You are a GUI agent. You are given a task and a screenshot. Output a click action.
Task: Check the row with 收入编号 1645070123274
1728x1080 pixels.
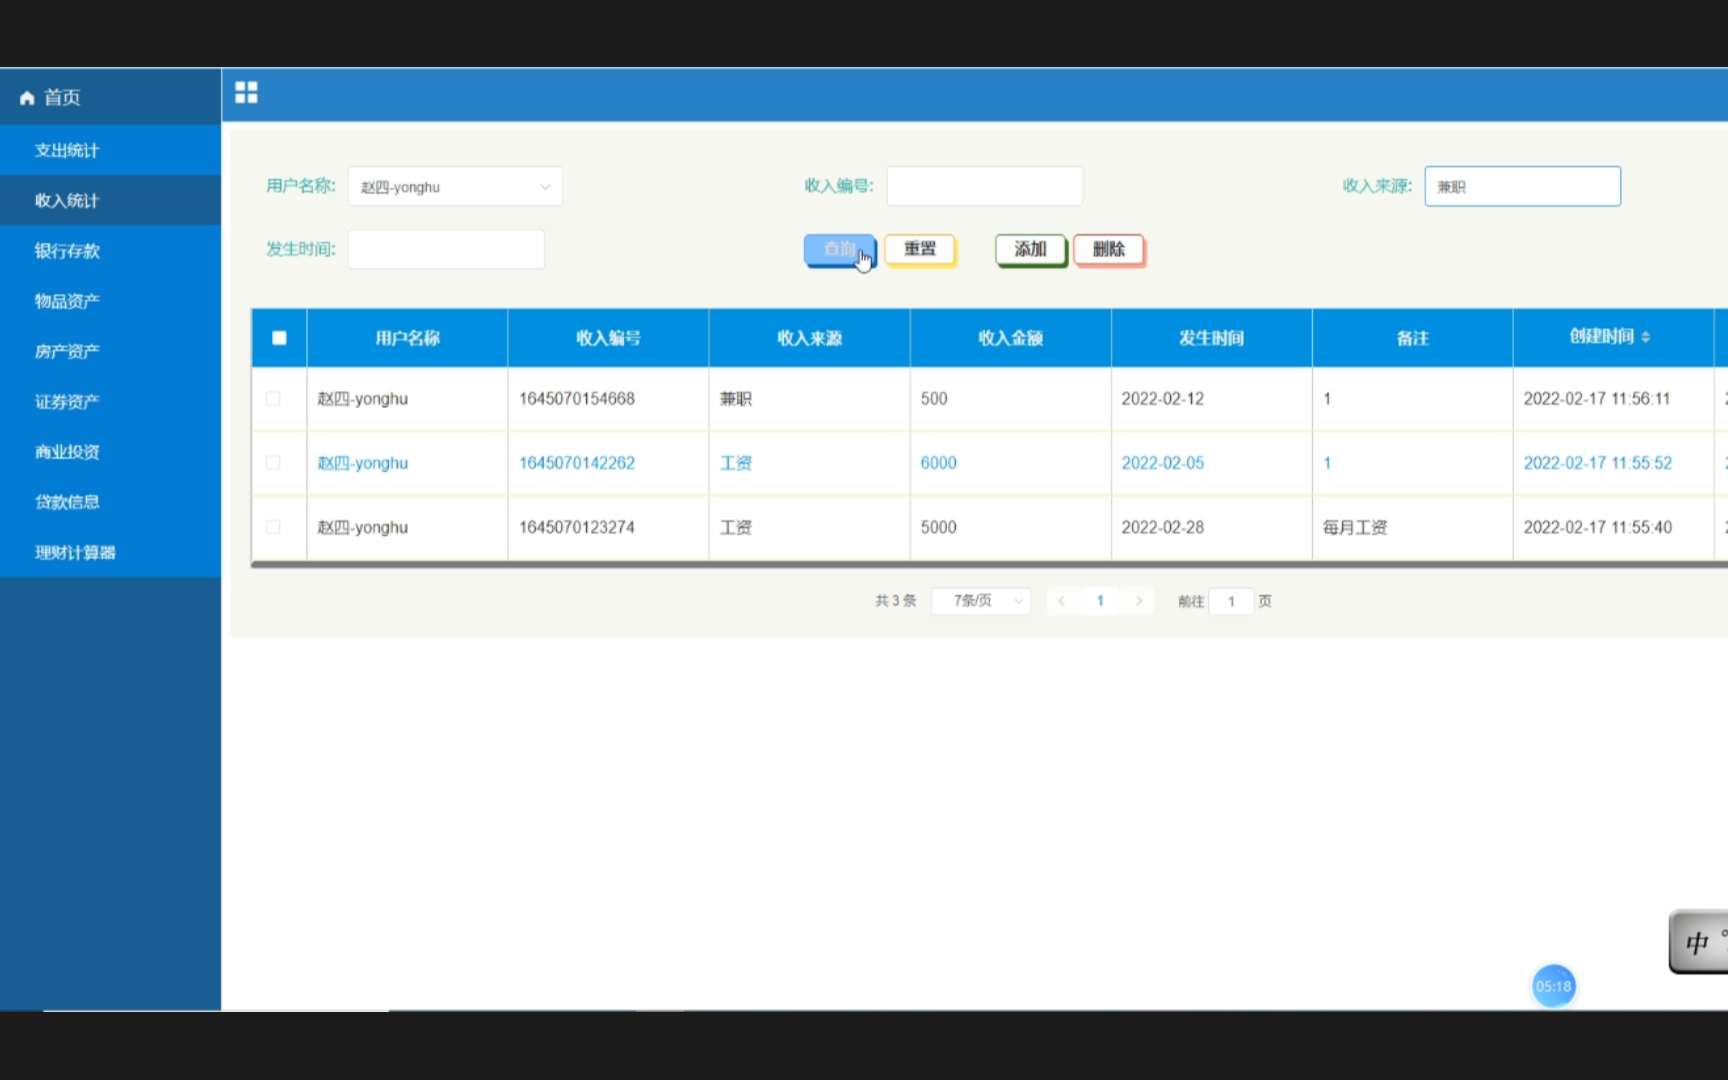click(x=273, y=527)
